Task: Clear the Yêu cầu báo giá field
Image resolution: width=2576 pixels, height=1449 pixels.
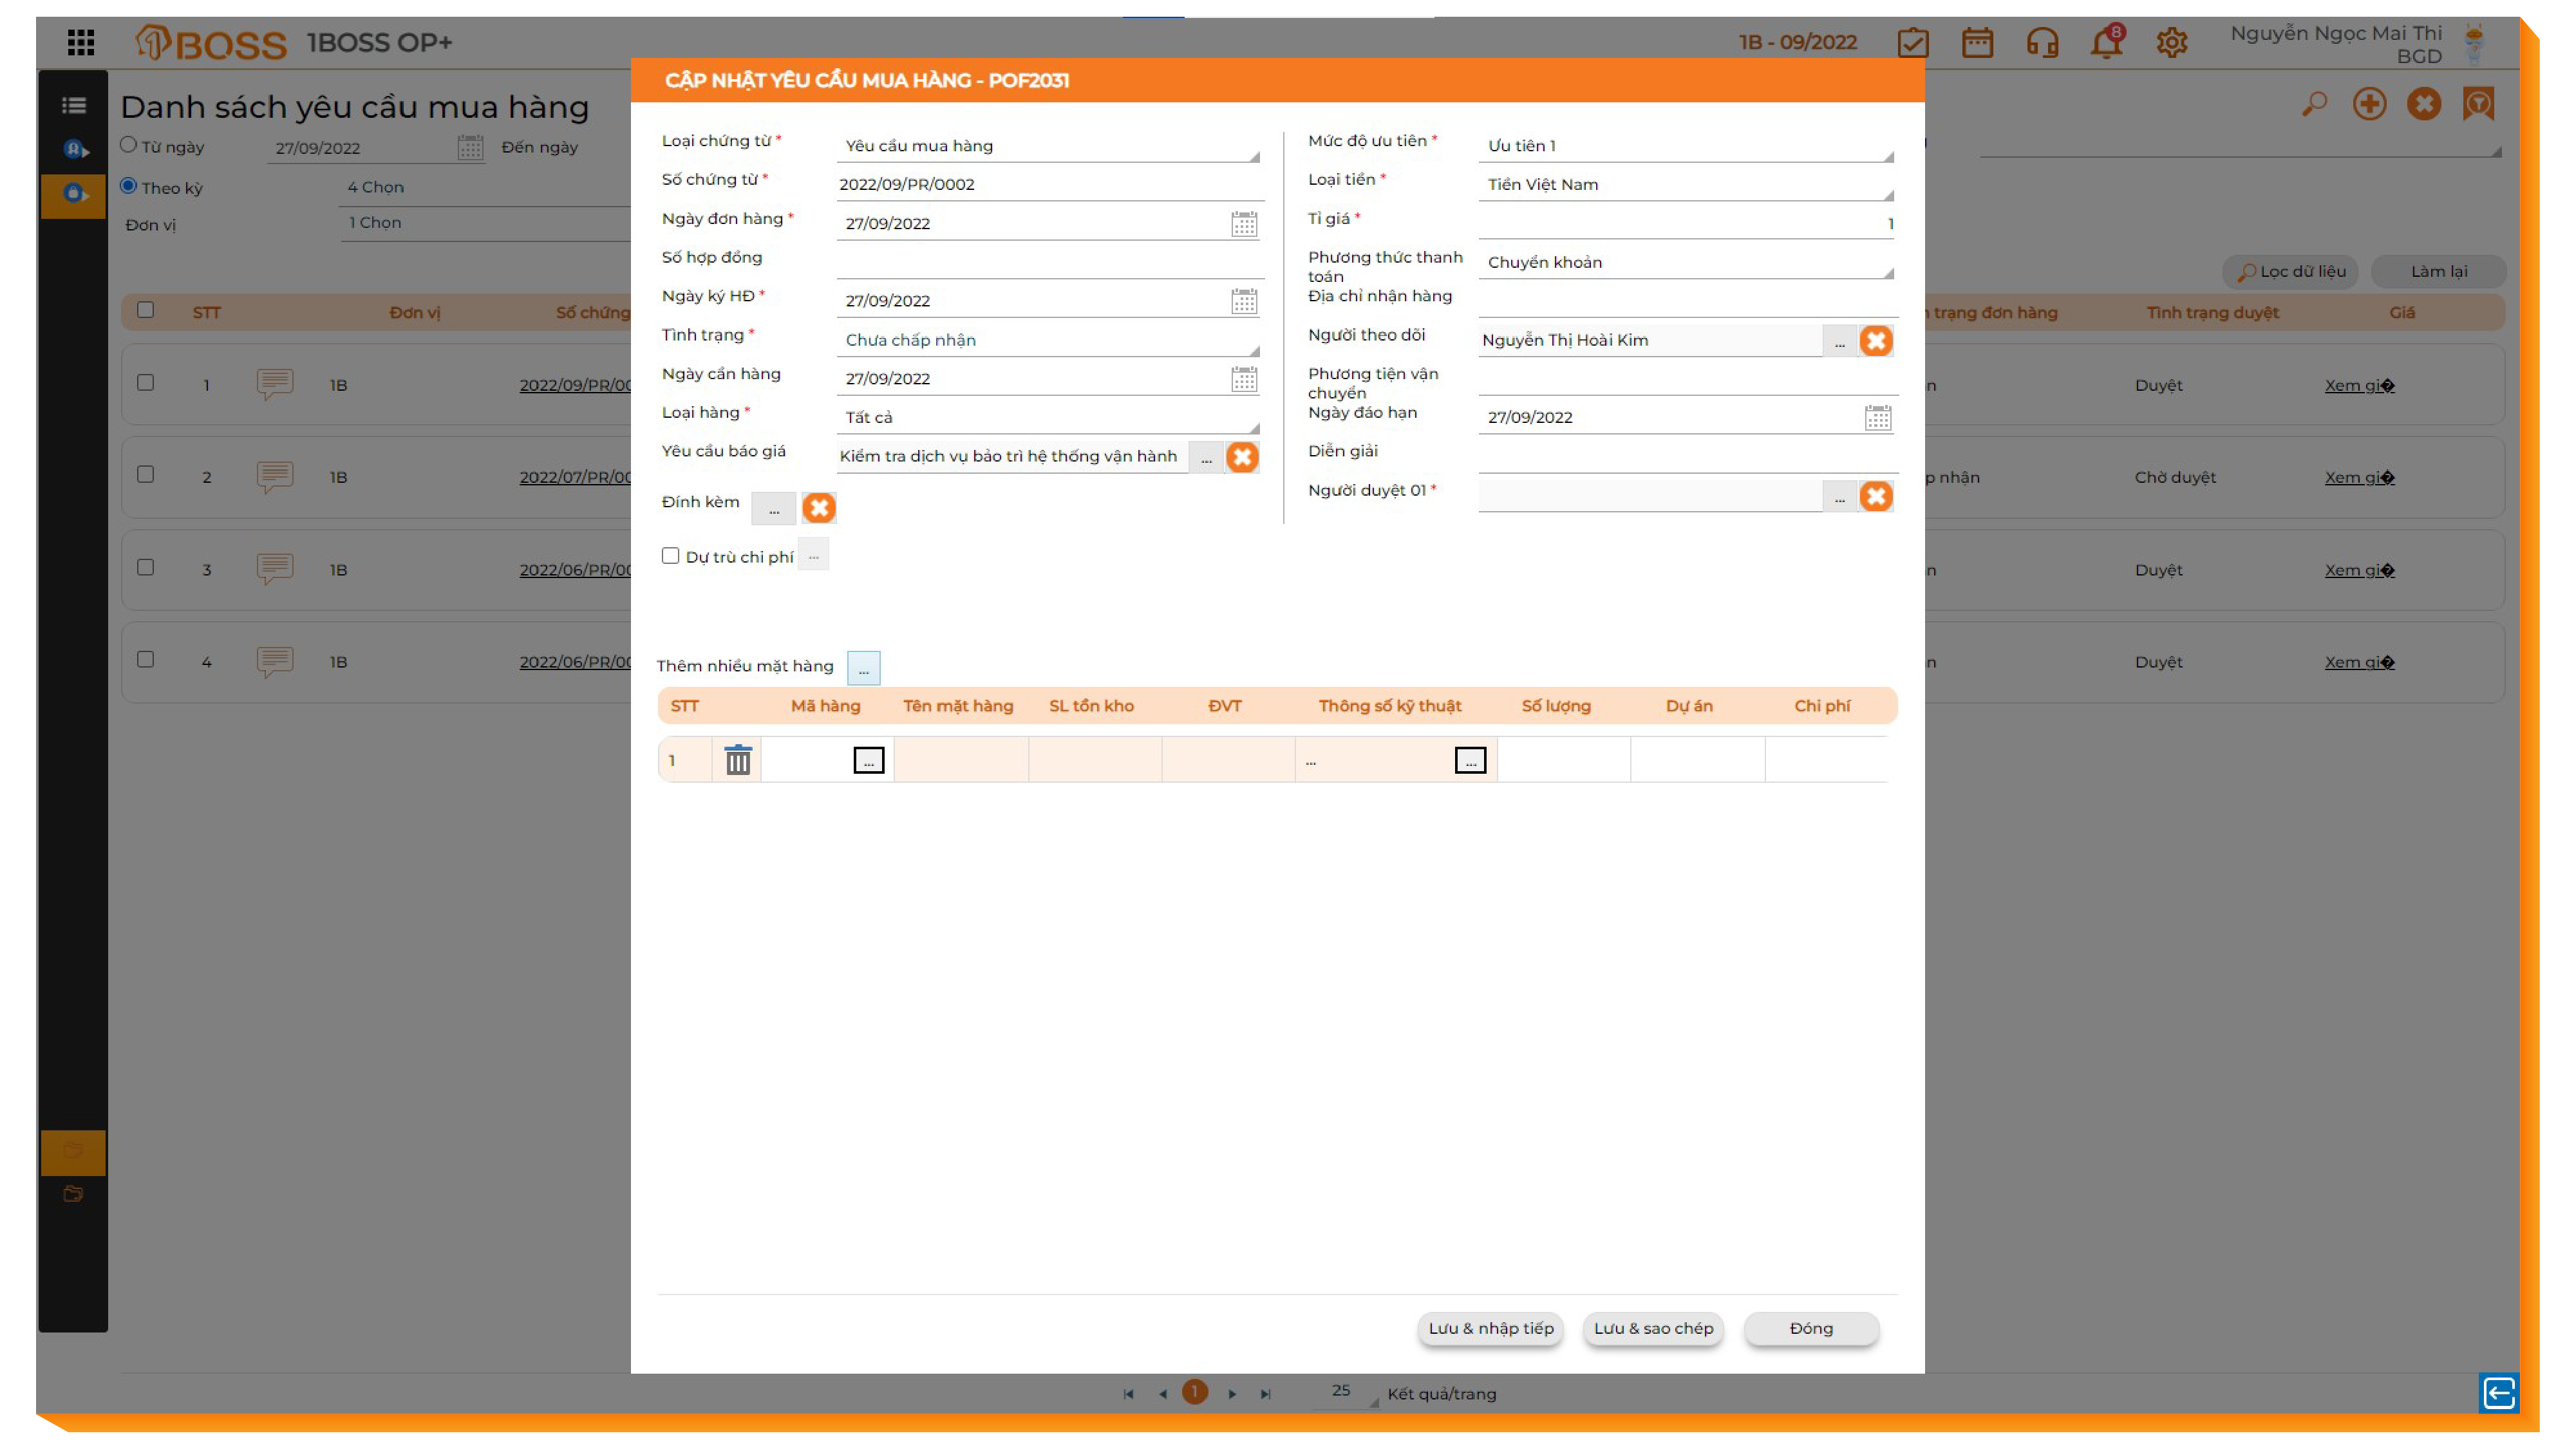Action: [1242, 457]
